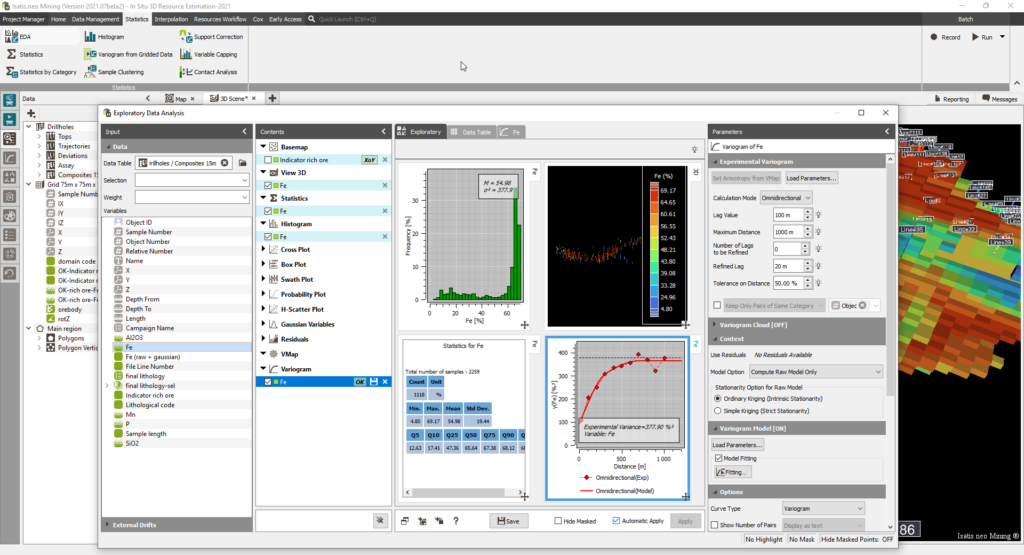
Task: Open Sample Clustering tool
Action: (114, 72)
